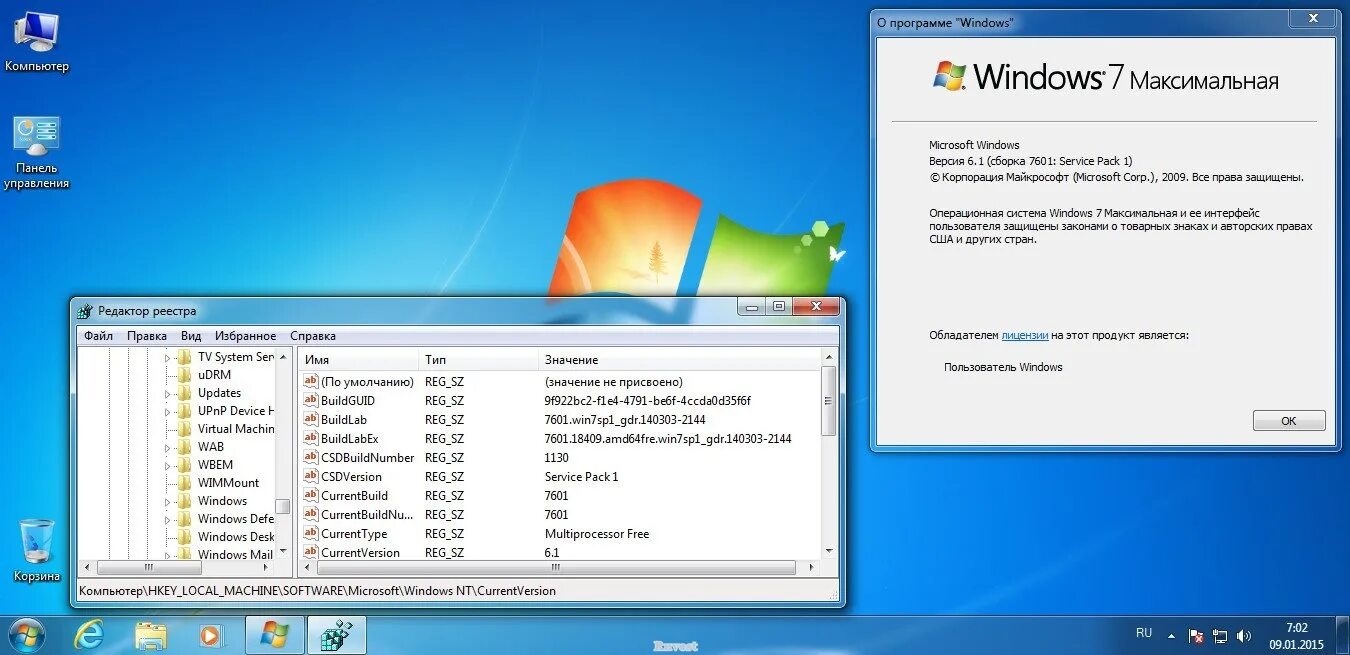1350x655 pixels.
Task: Click the folder icon of Updates key
Action: tap(184, 393)
